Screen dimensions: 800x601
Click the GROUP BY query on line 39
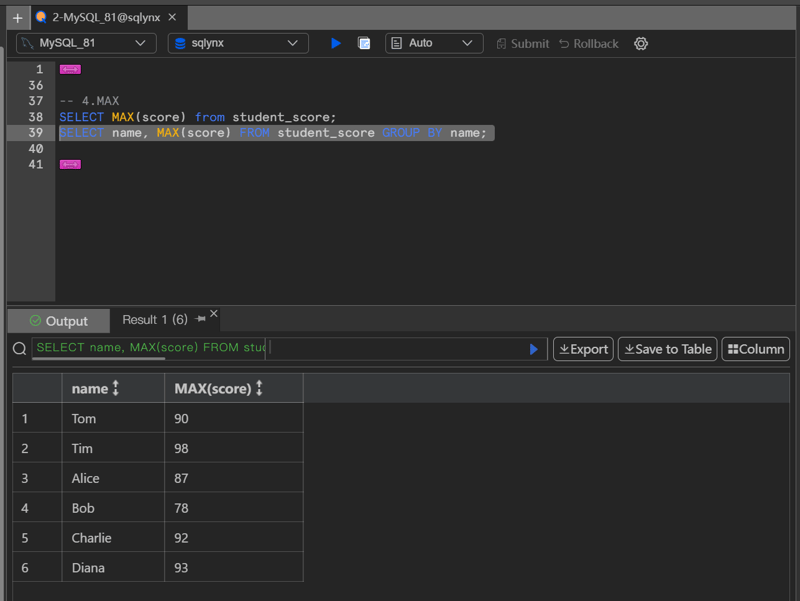coord(273,133)
